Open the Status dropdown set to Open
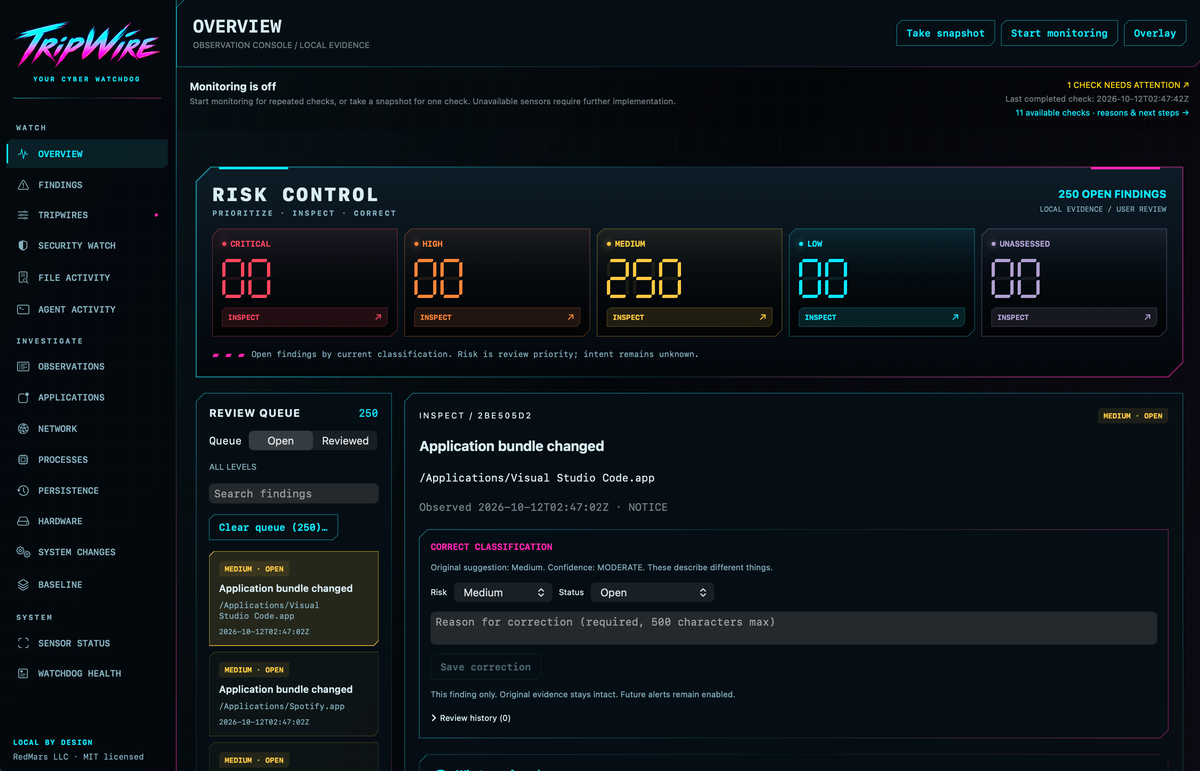Screen dimensions: 1200x771 [651, 592]
